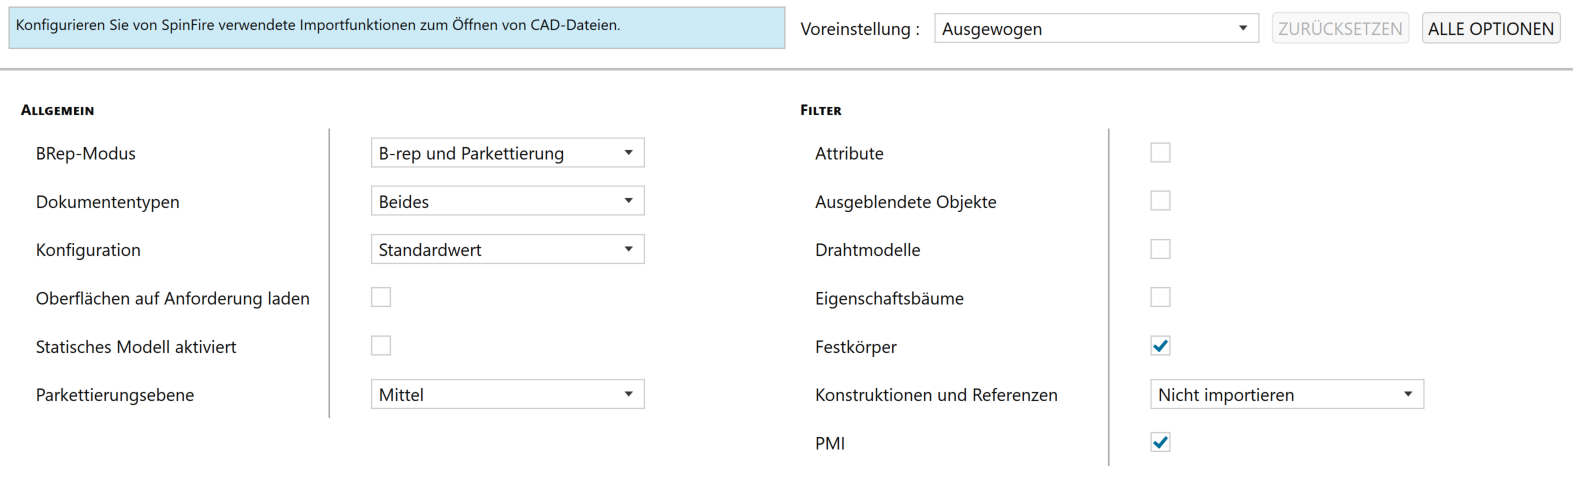The height and width of the screenshot is (483, 1573).
Task: Open the Voreinstellung preset dropdown
Action: [x=1096, y=29]
